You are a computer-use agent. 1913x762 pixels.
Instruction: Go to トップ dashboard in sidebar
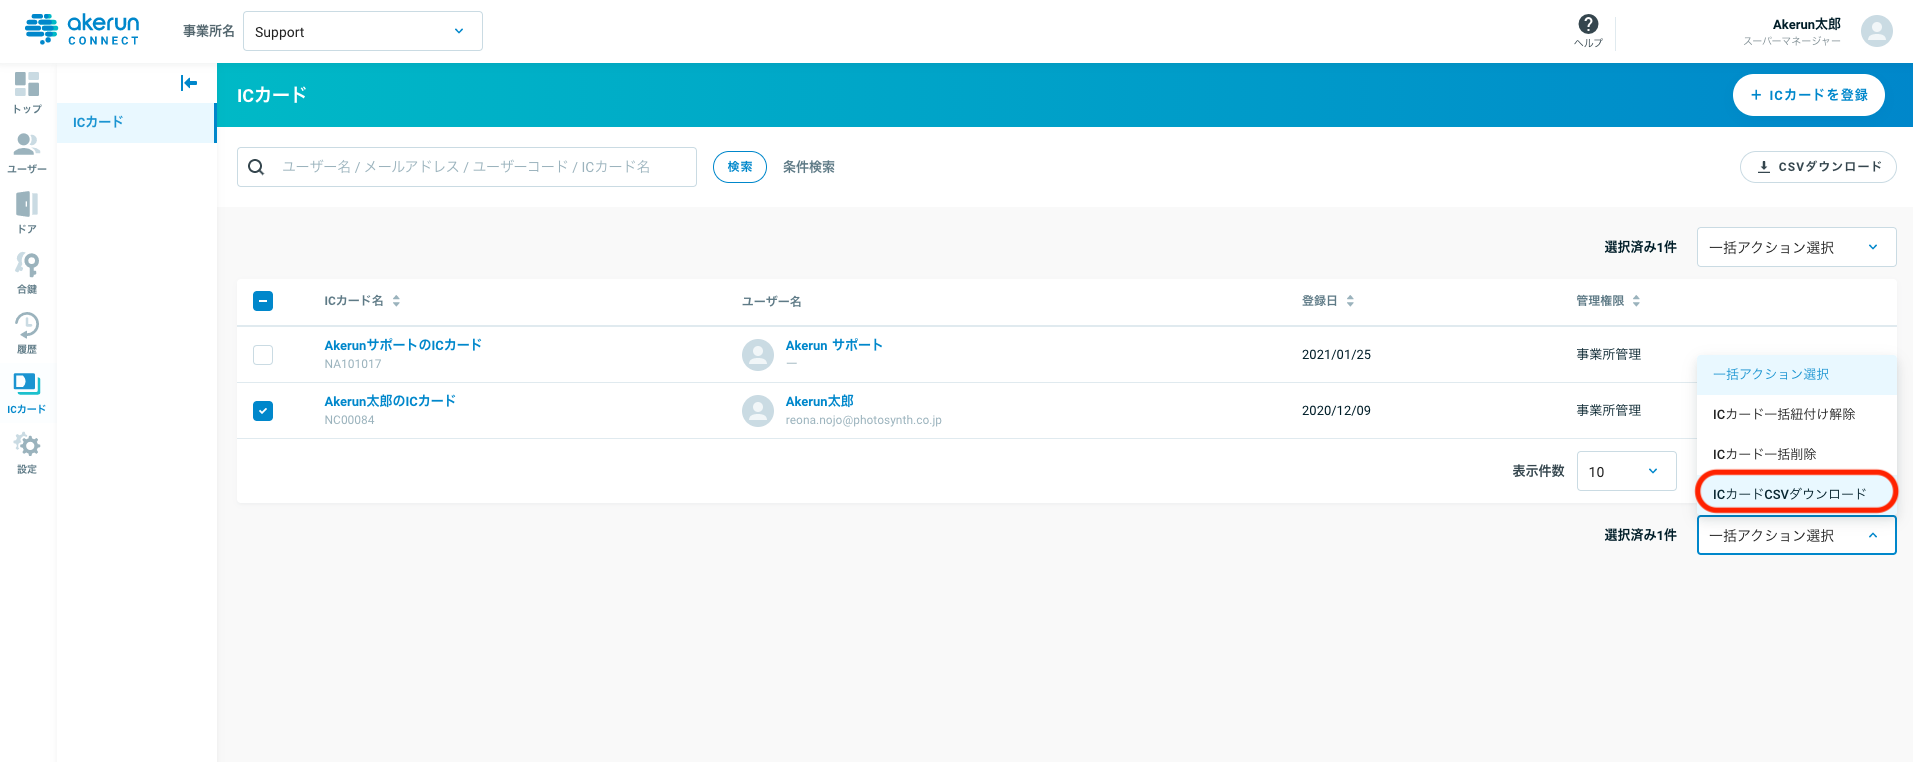click(x=27, y=93)
